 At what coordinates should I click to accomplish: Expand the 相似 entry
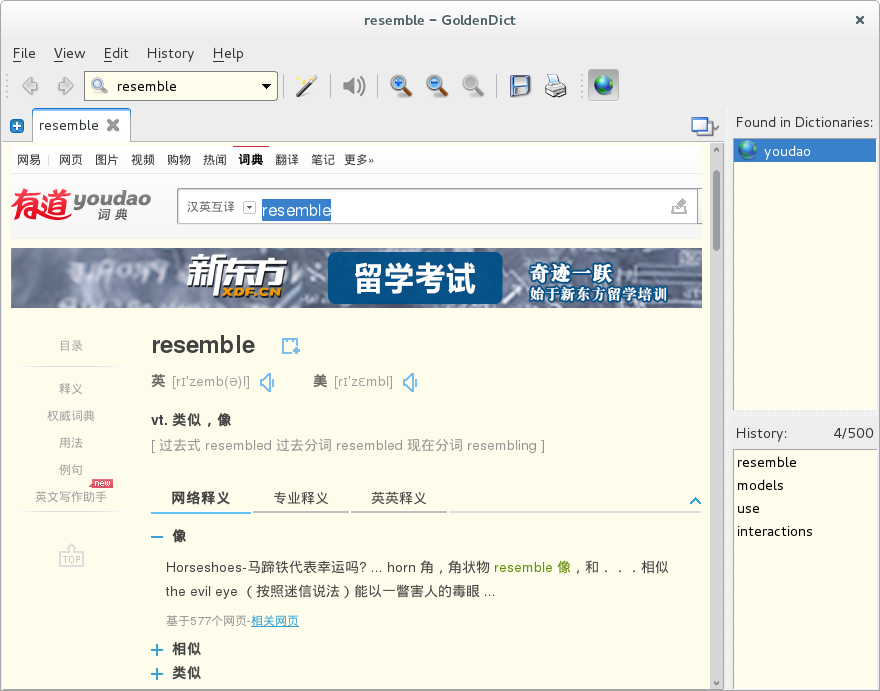coord(157,650)
